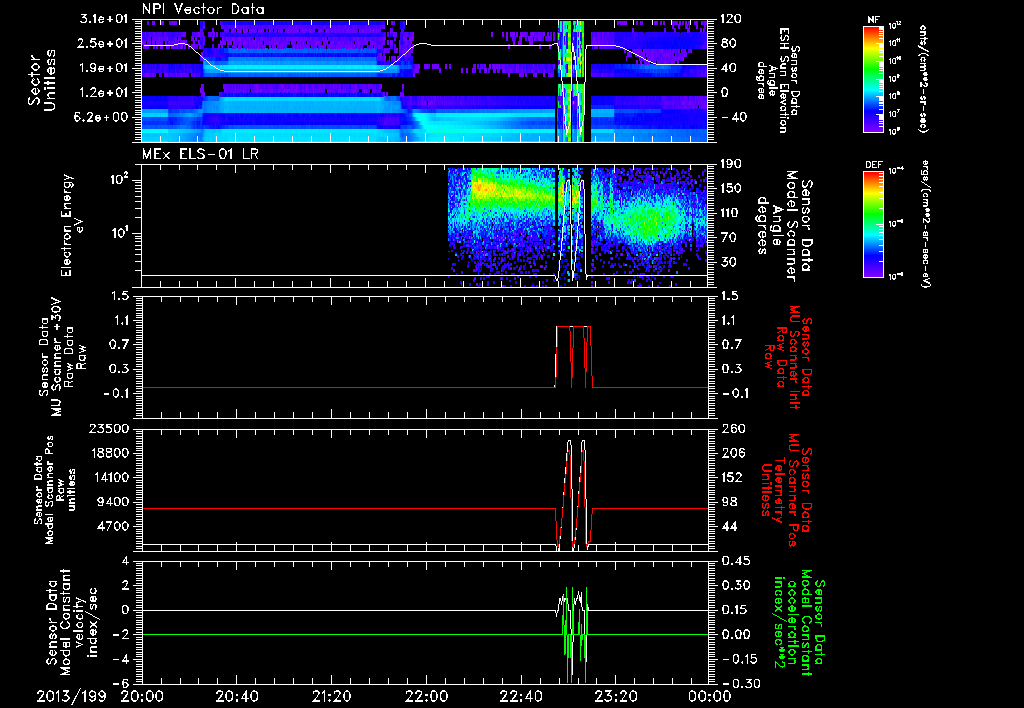Viewport: 1024px width, 708px height.
Task: Click the '98' telemetry position tick
Action: [729, 502]
